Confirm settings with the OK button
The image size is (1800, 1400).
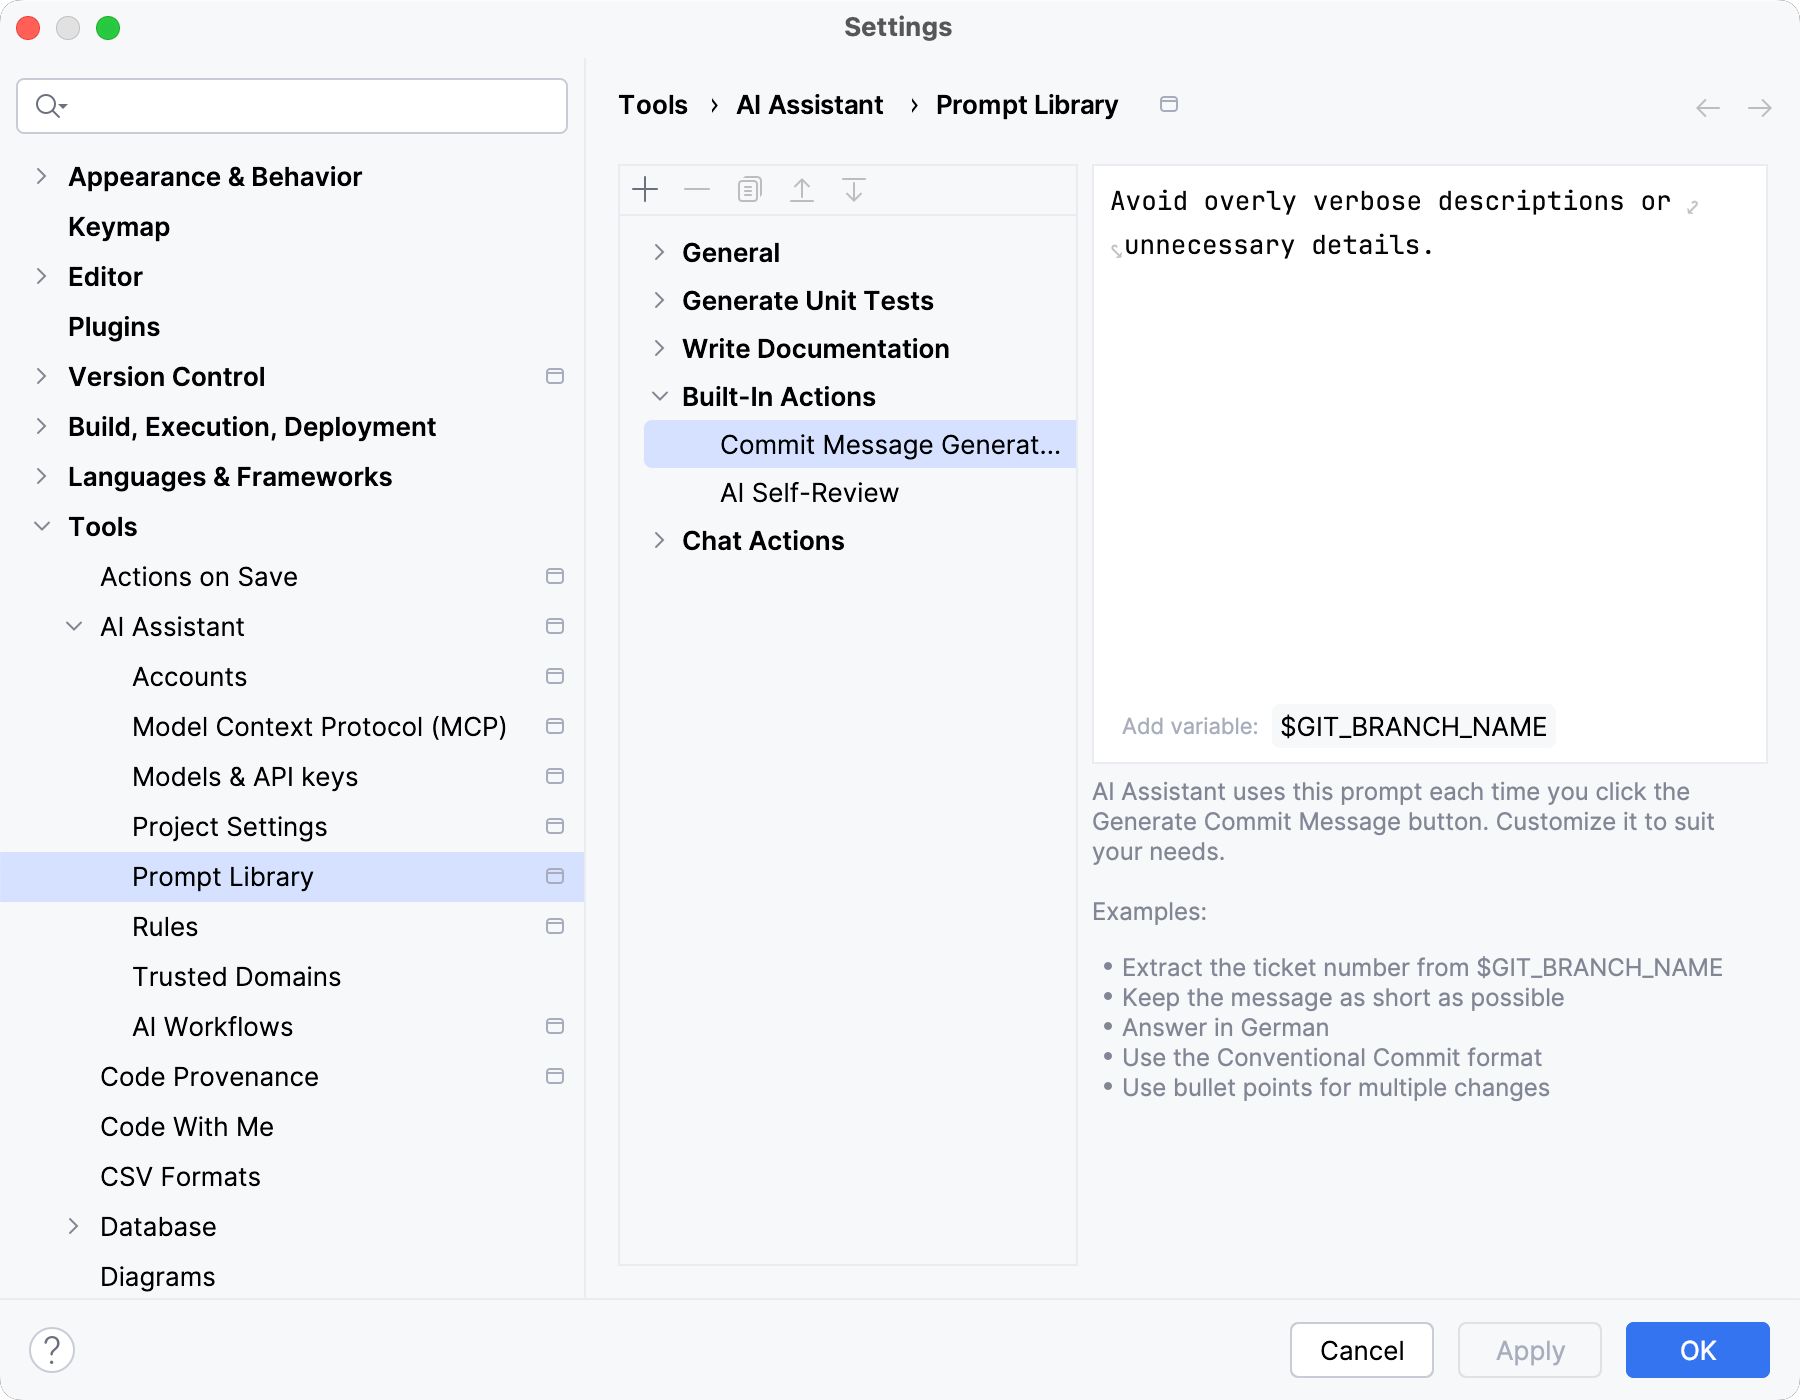pyautogui.click(x=1697, y=1350)
